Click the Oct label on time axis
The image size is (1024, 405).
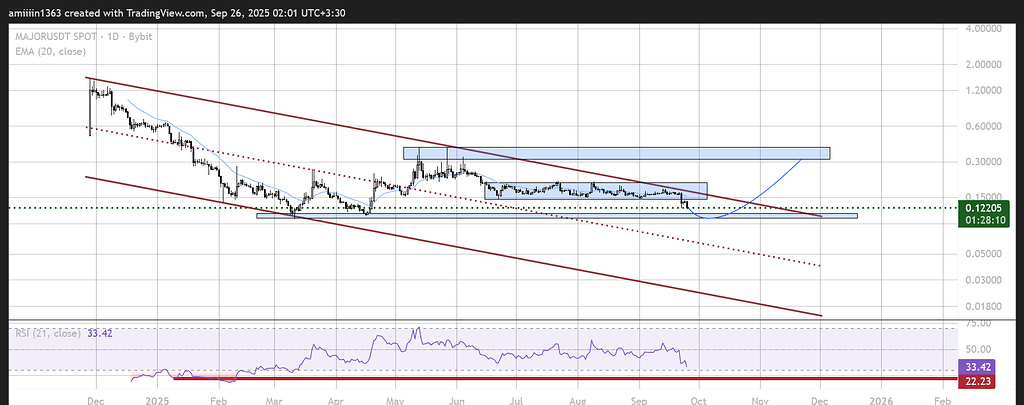pyautogui.click(x=700, y=397)
